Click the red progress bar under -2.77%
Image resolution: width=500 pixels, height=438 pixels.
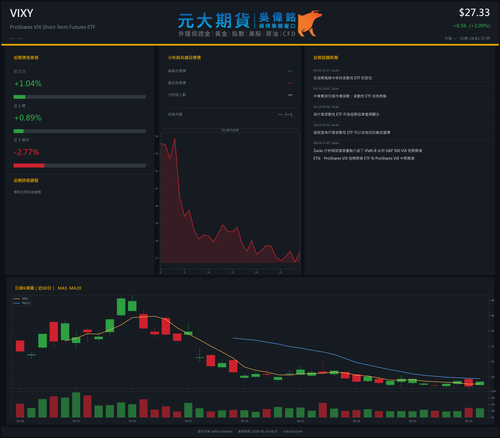coord(29,166)
